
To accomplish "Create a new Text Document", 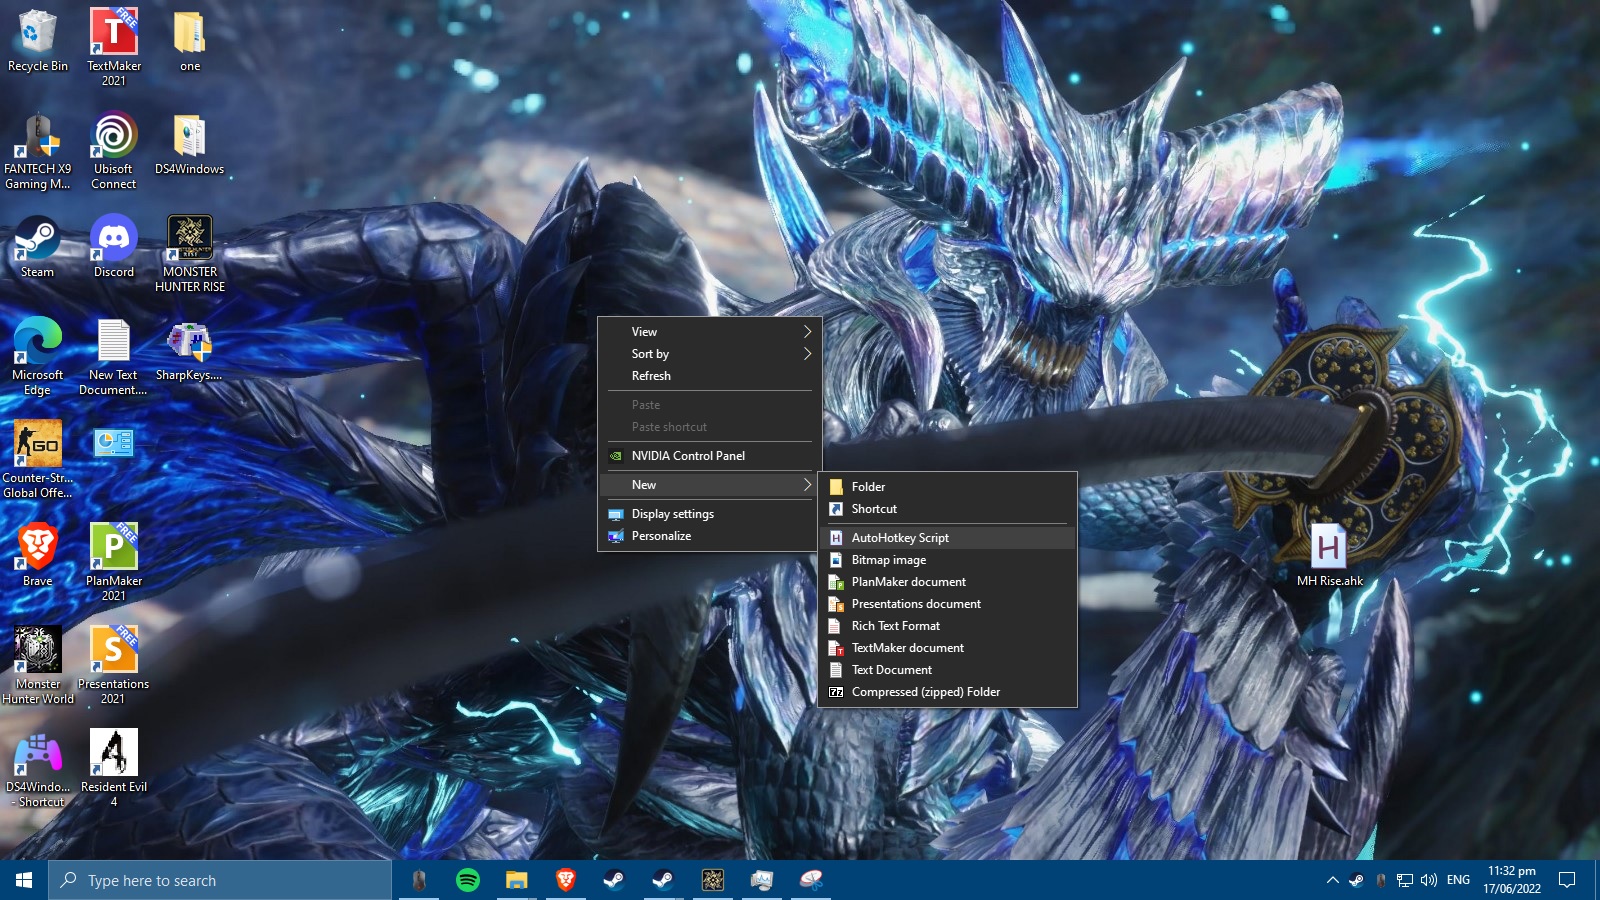I will 947,670.
